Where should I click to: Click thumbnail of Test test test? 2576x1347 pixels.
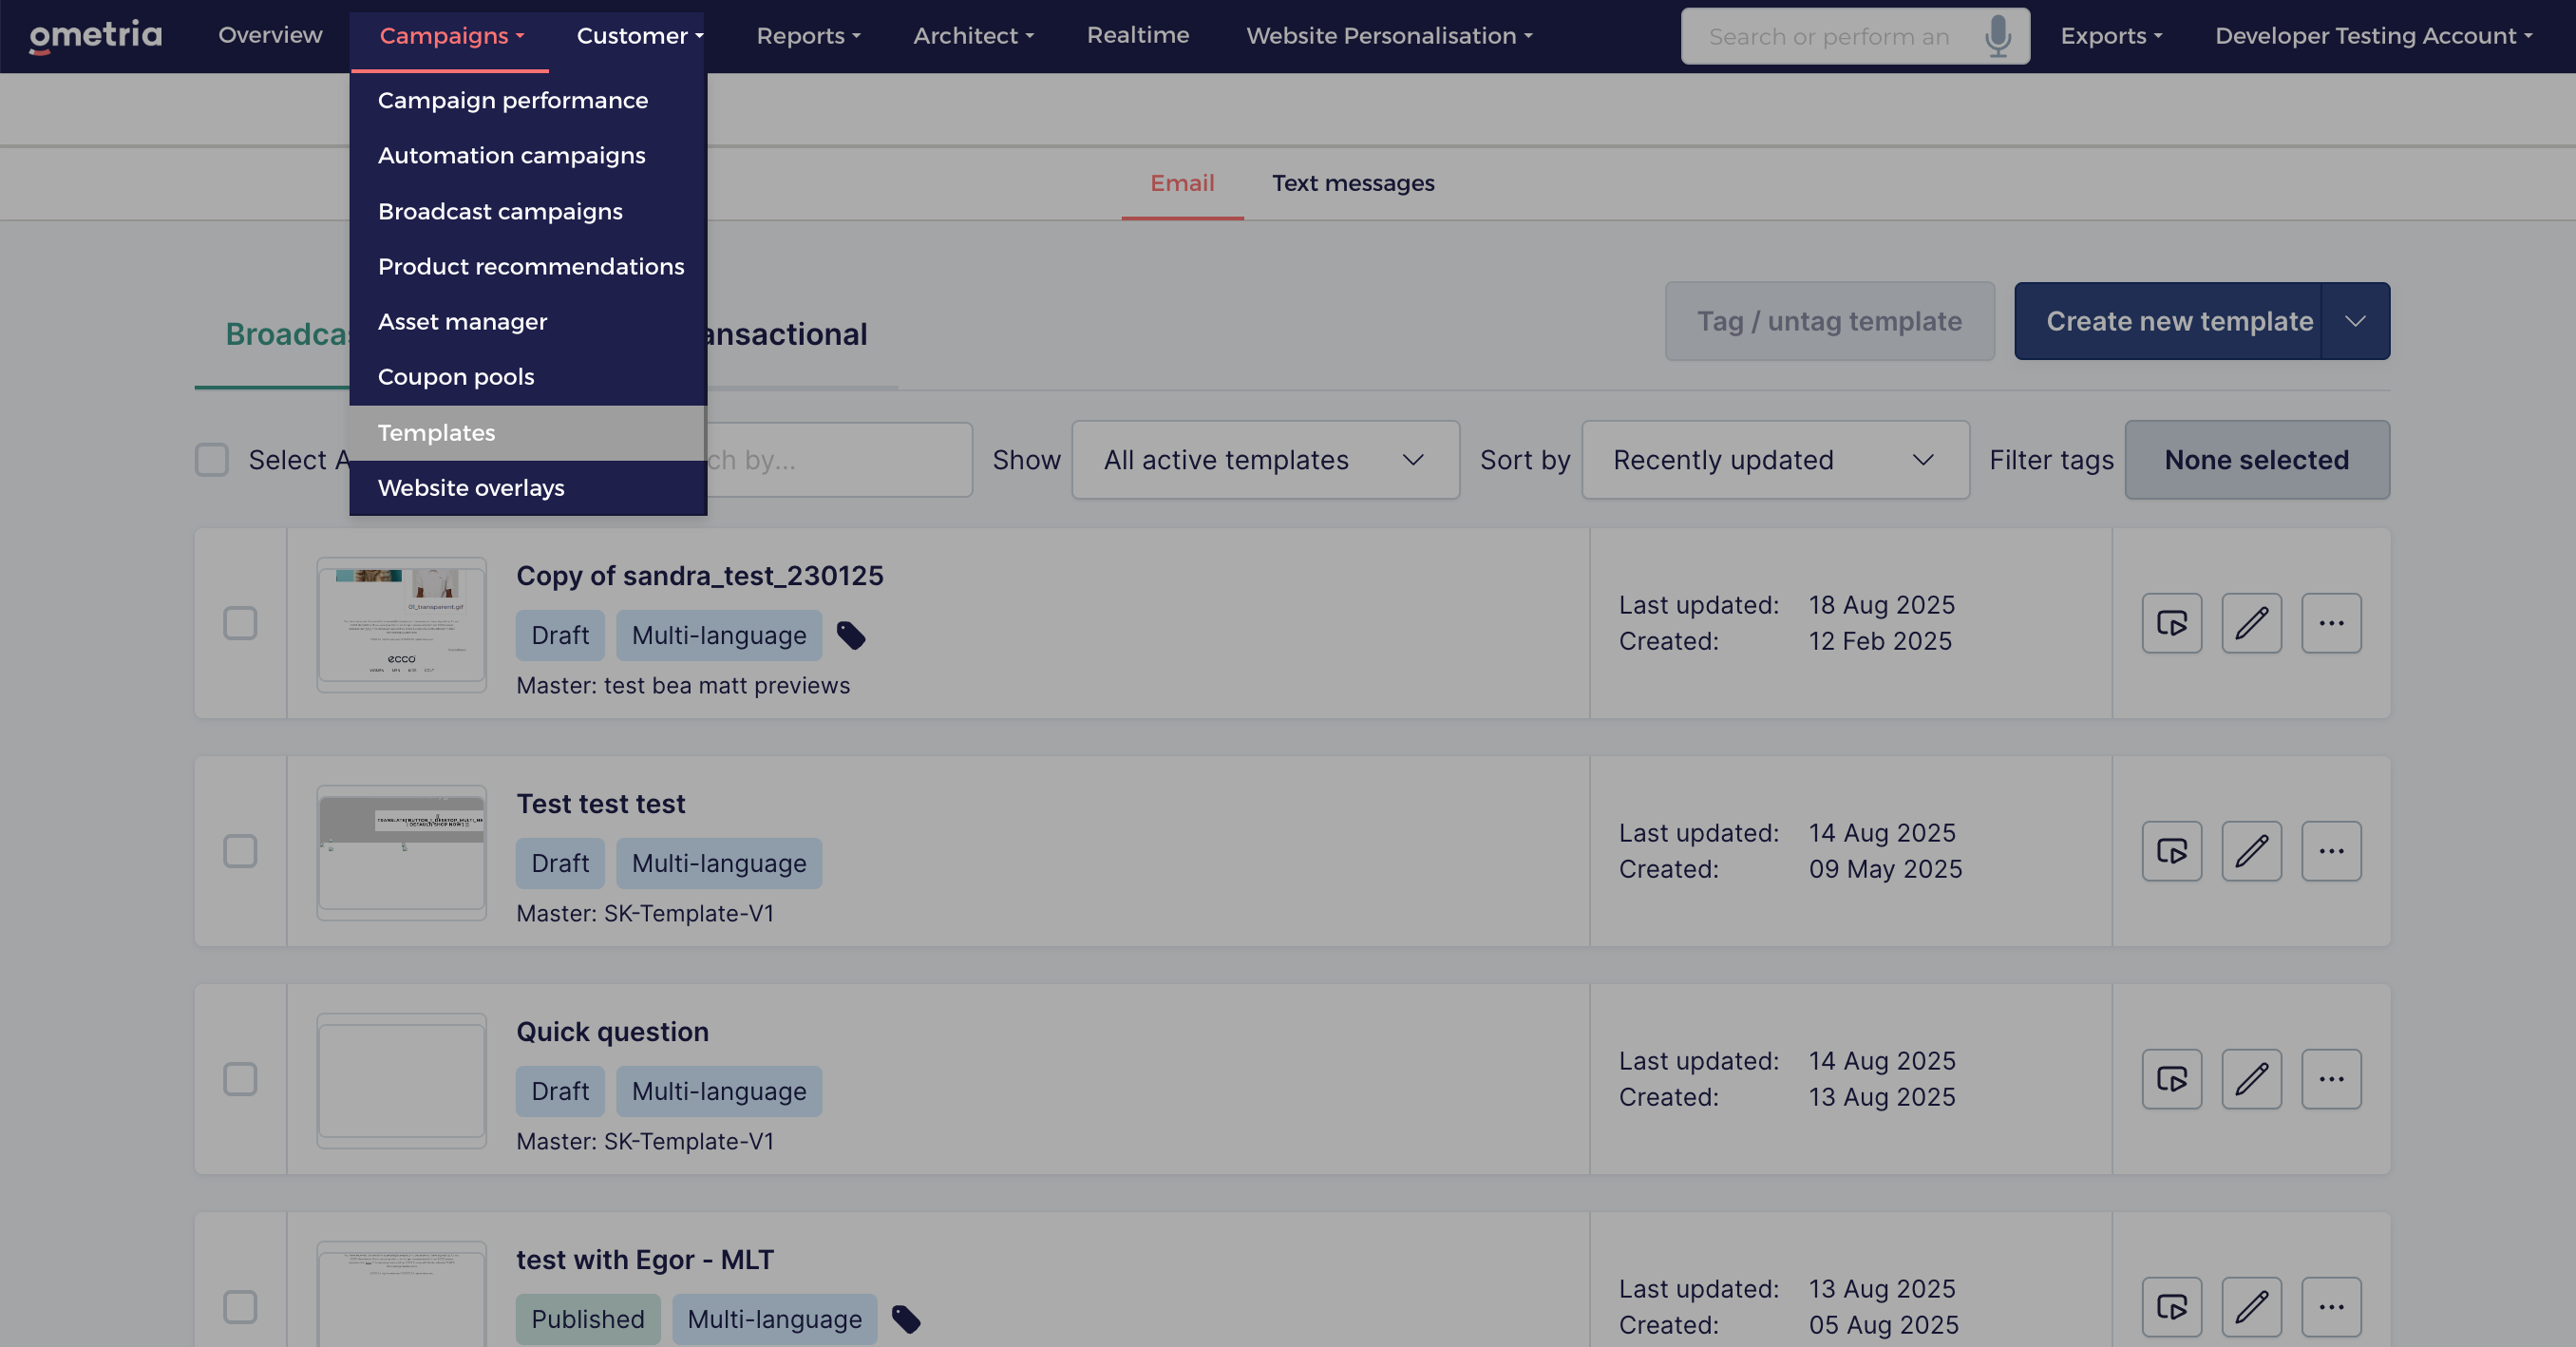pos(401,852)
